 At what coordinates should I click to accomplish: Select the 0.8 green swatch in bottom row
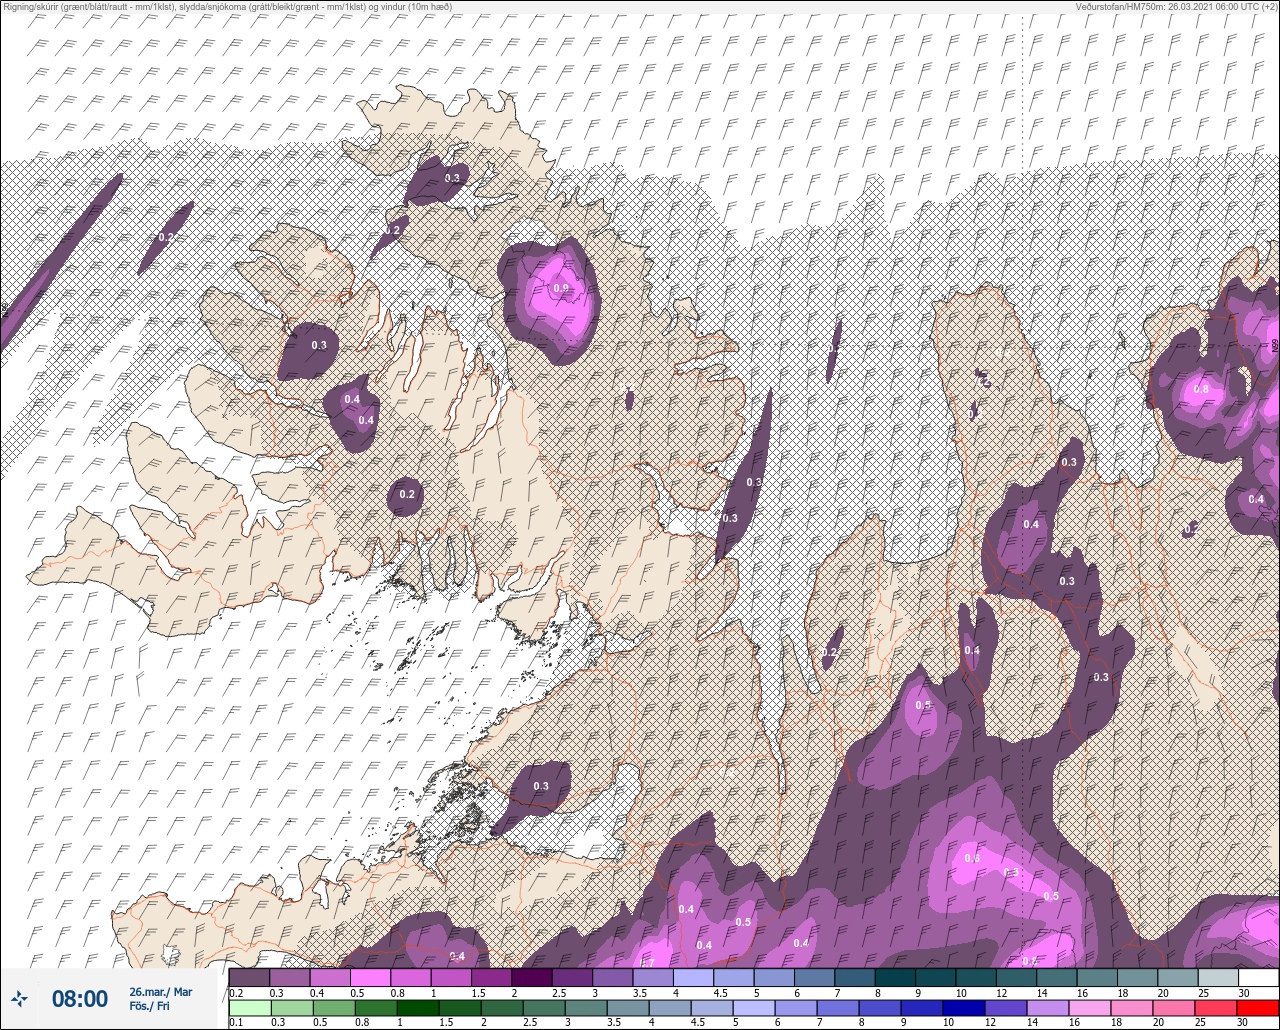(376, 1007)
